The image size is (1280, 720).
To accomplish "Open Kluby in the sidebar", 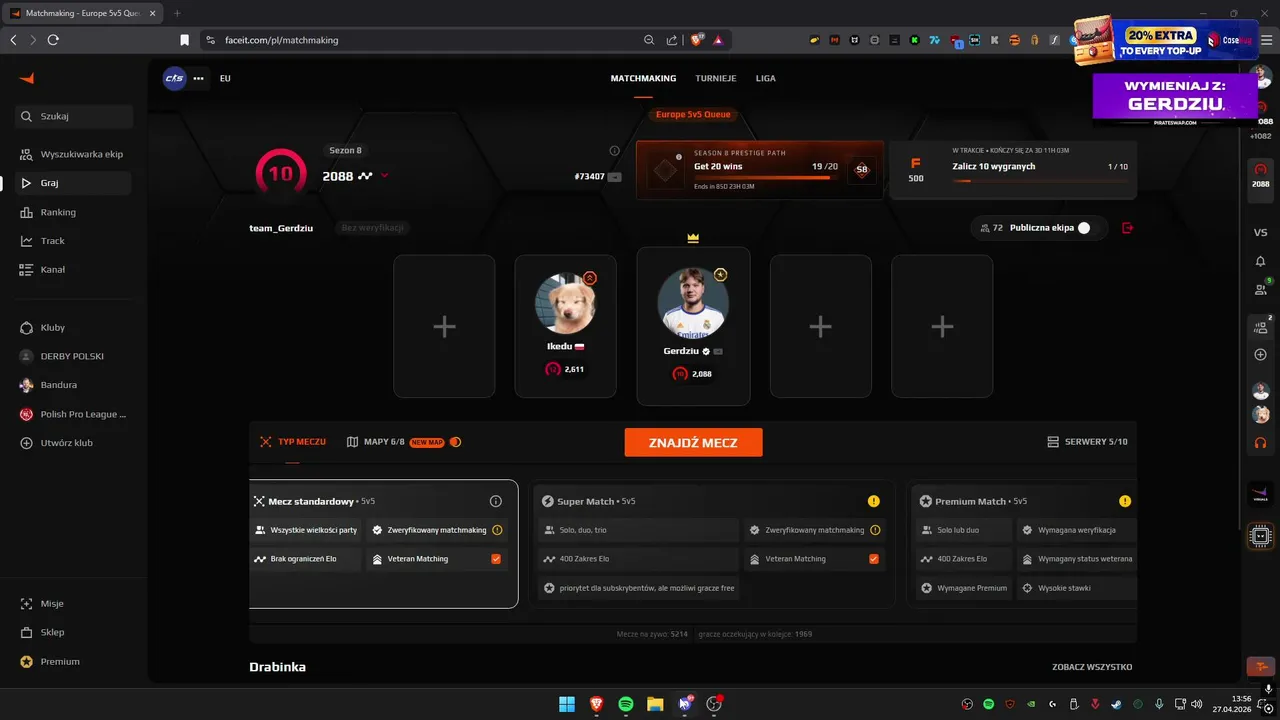I will 74,327.
